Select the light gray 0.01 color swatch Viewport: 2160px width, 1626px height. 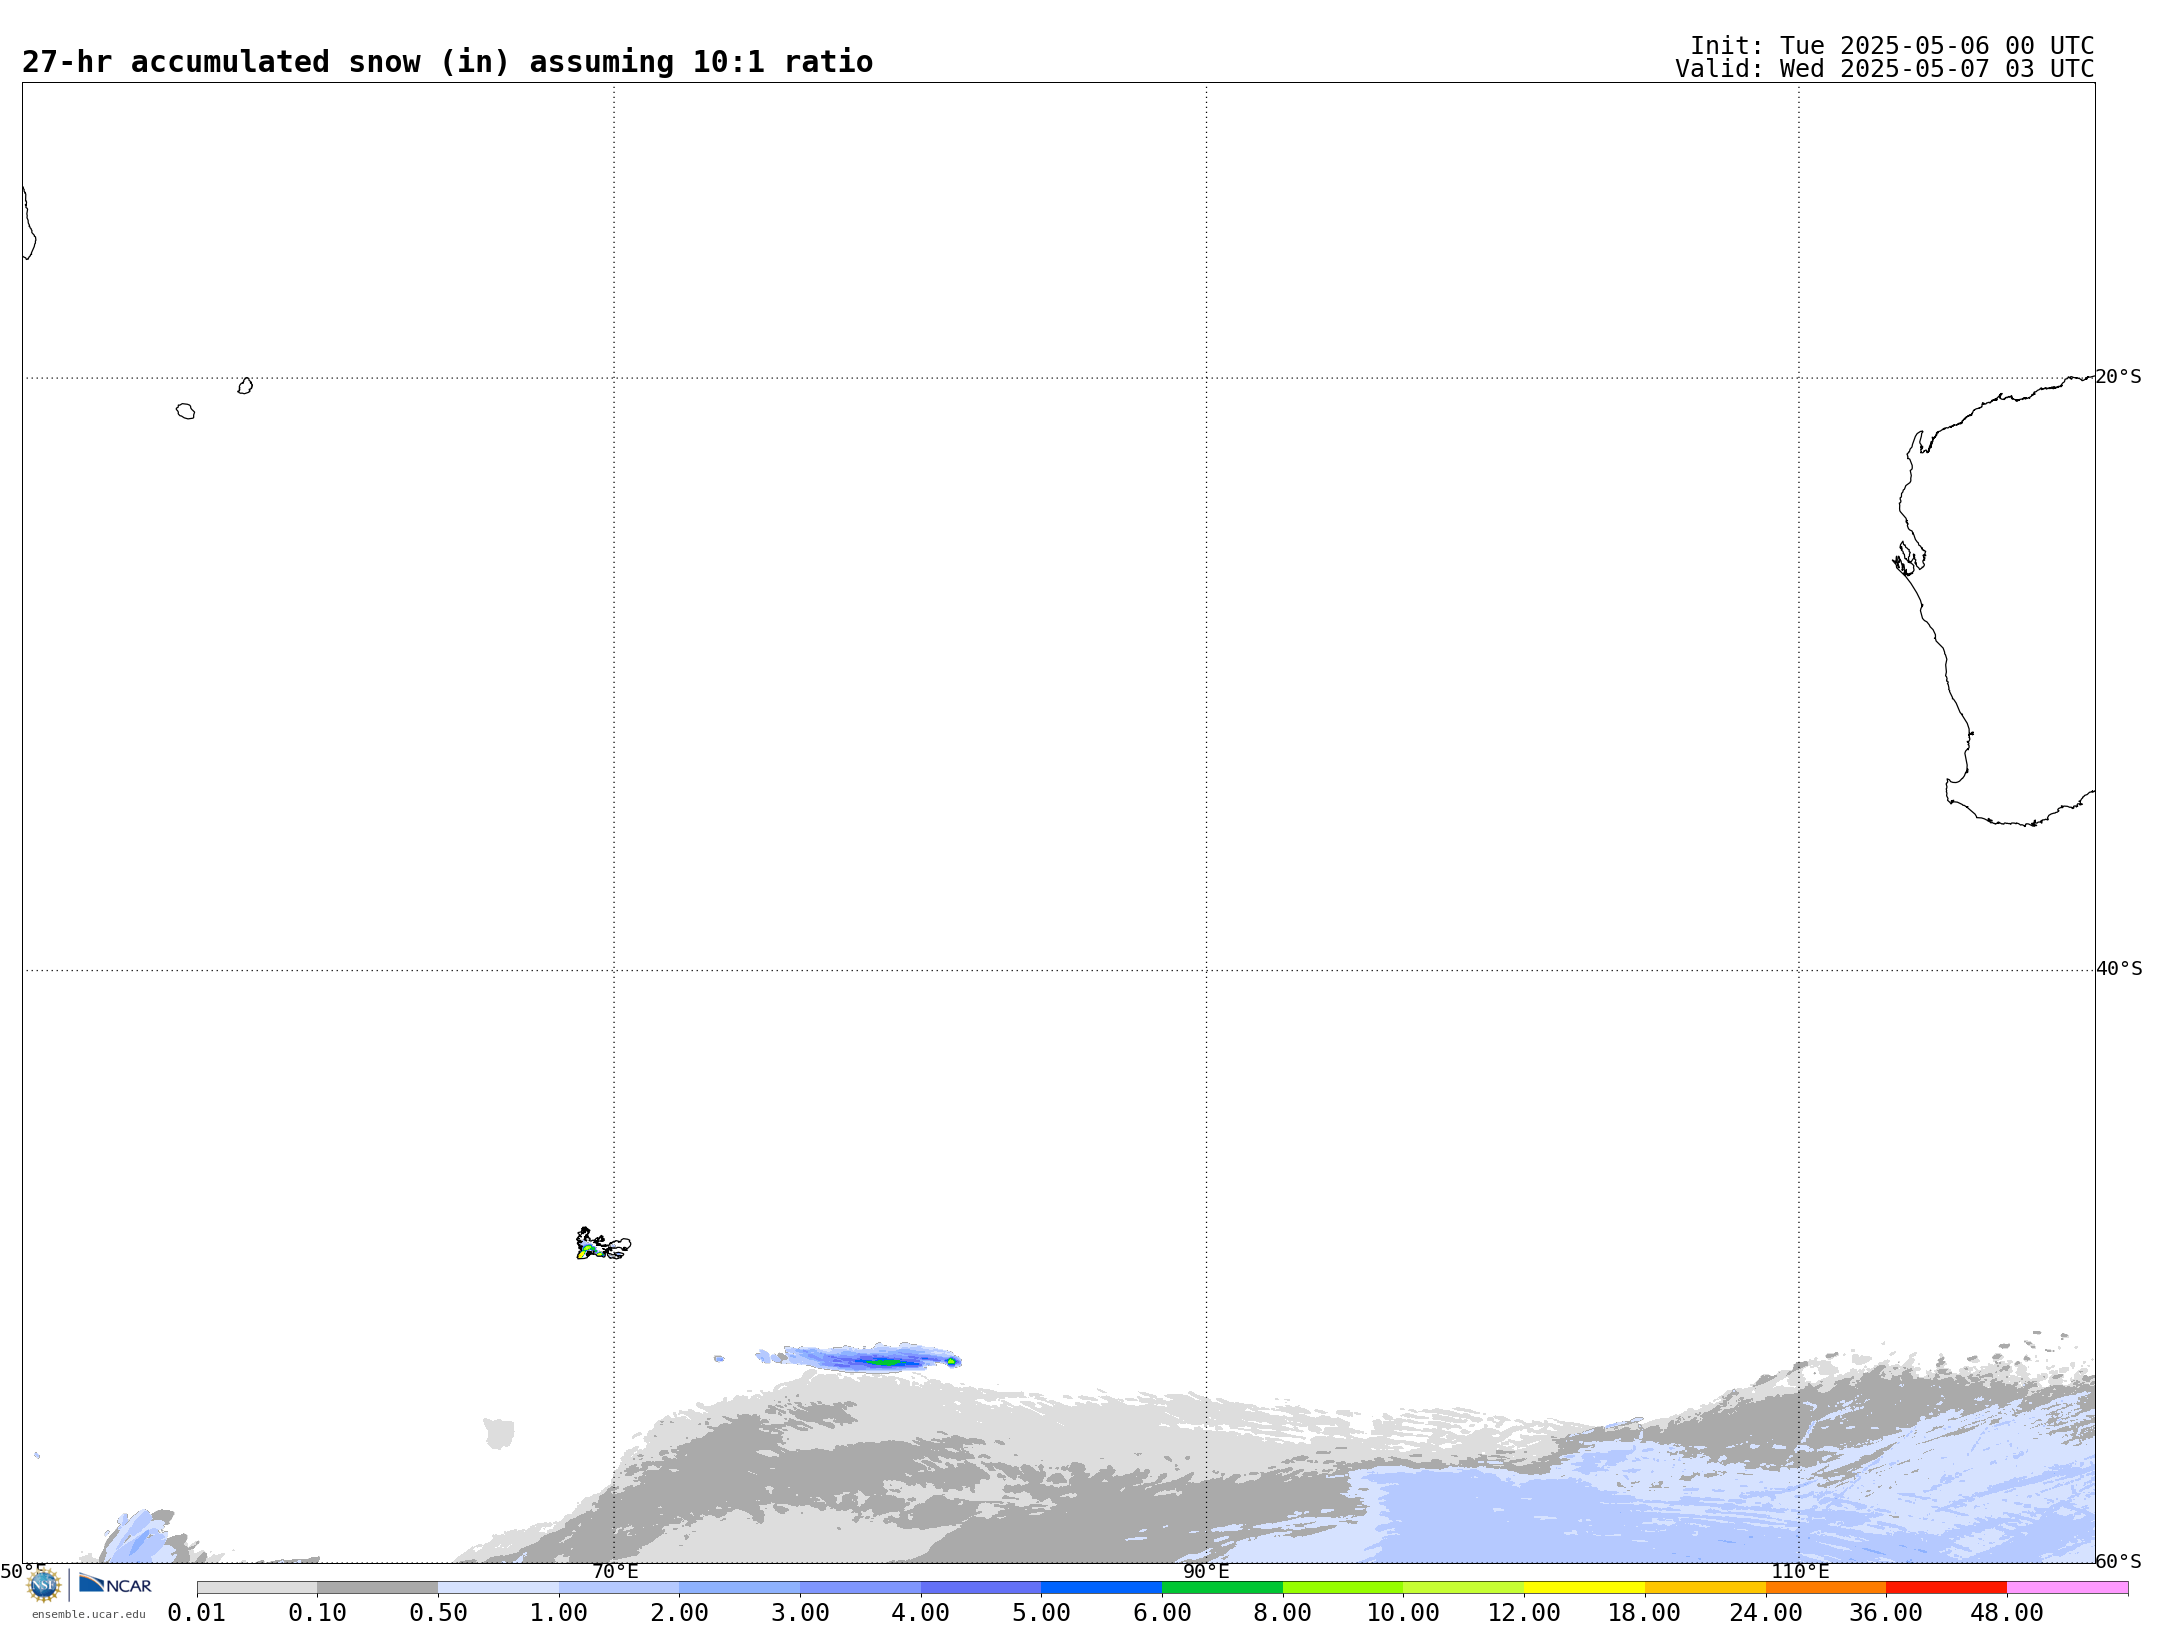[x=257, y=1588]
